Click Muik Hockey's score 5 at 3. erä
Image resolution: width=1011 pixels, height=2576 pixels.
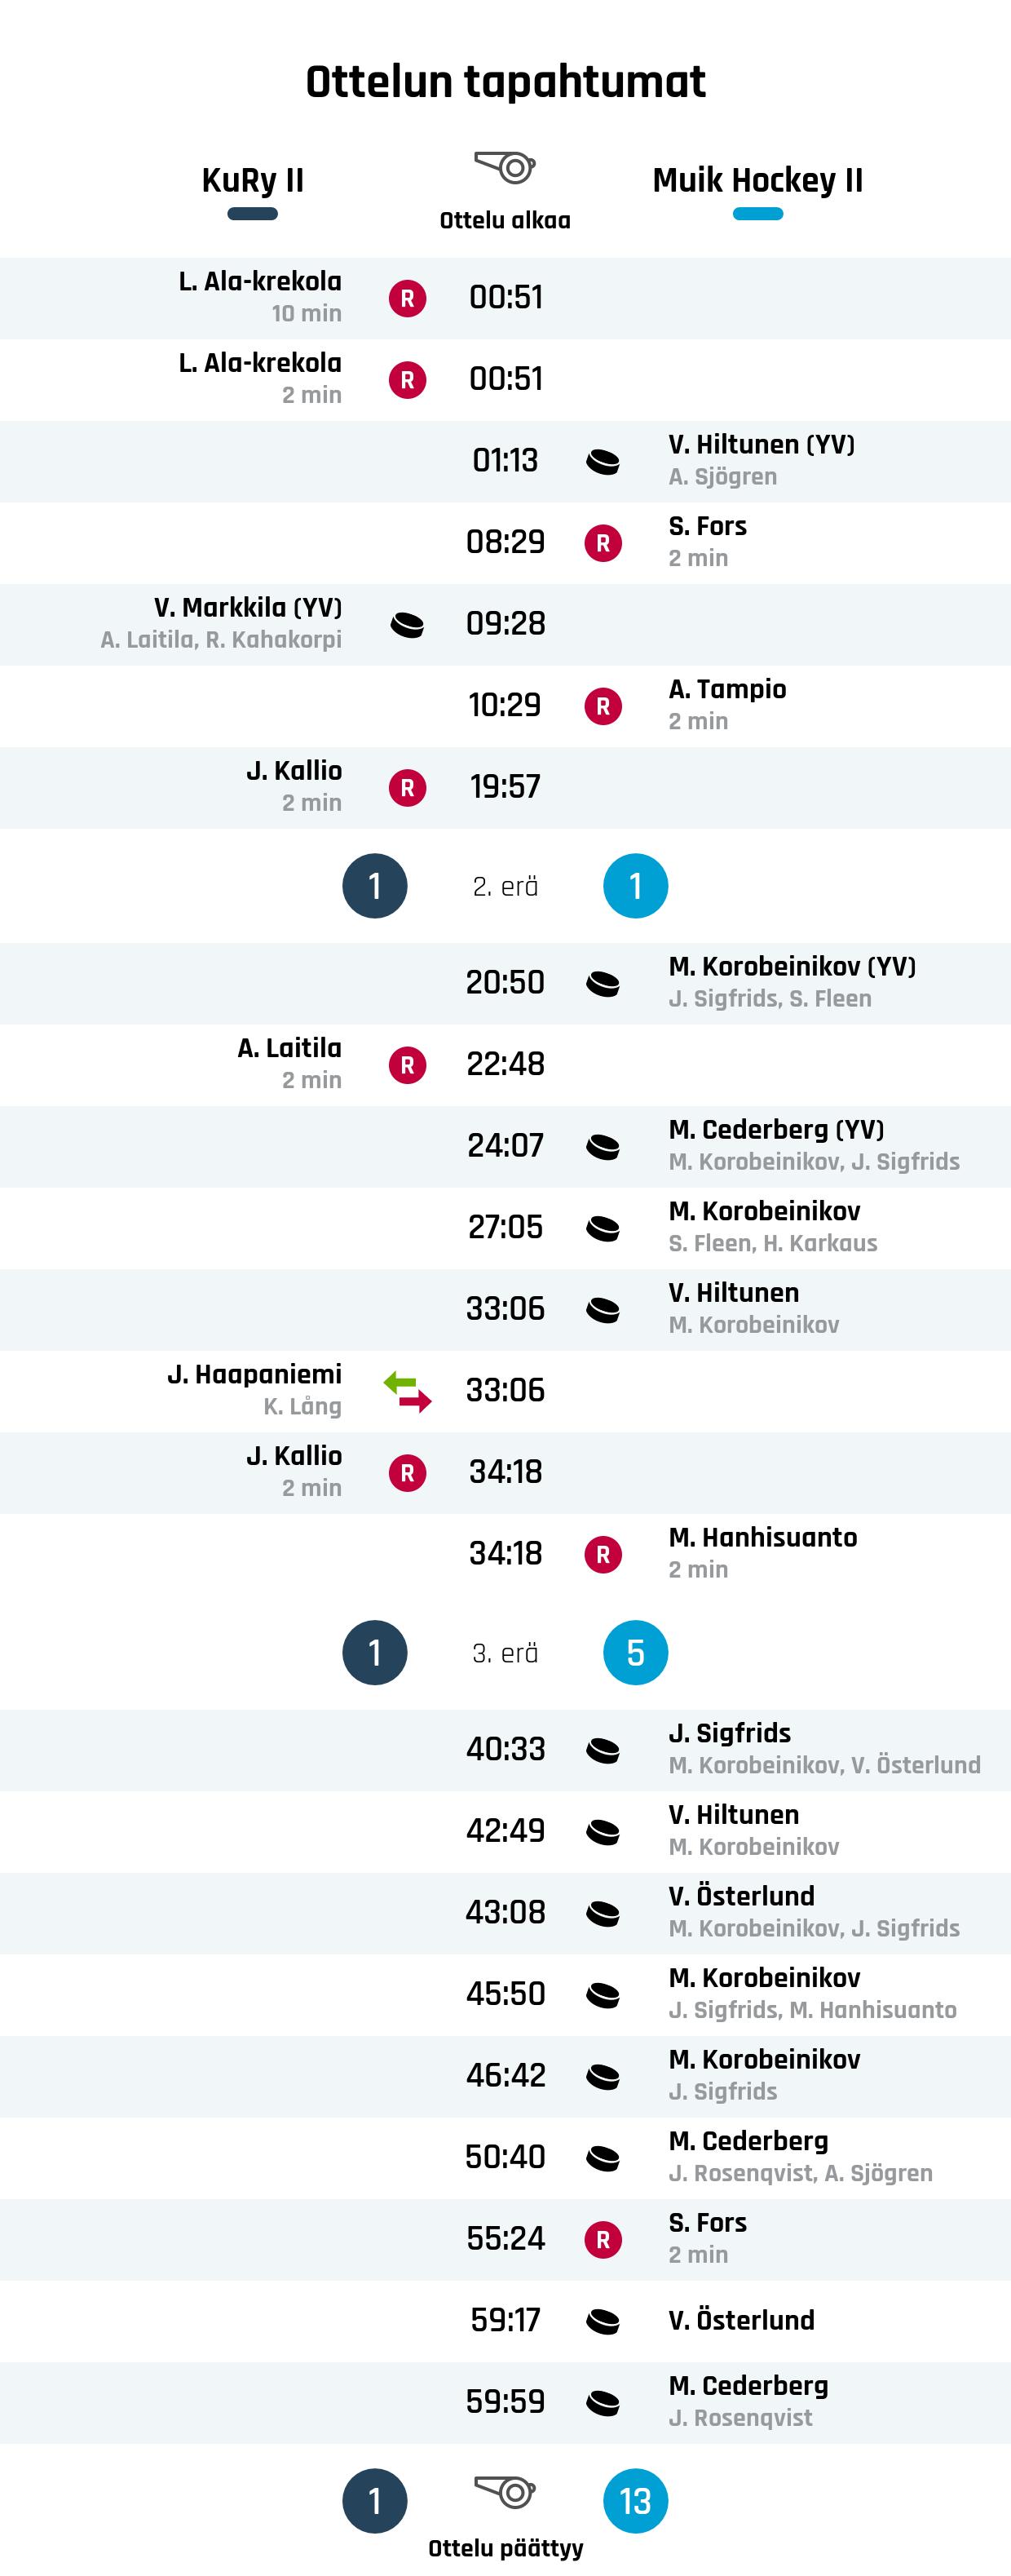click(635, 1652)
